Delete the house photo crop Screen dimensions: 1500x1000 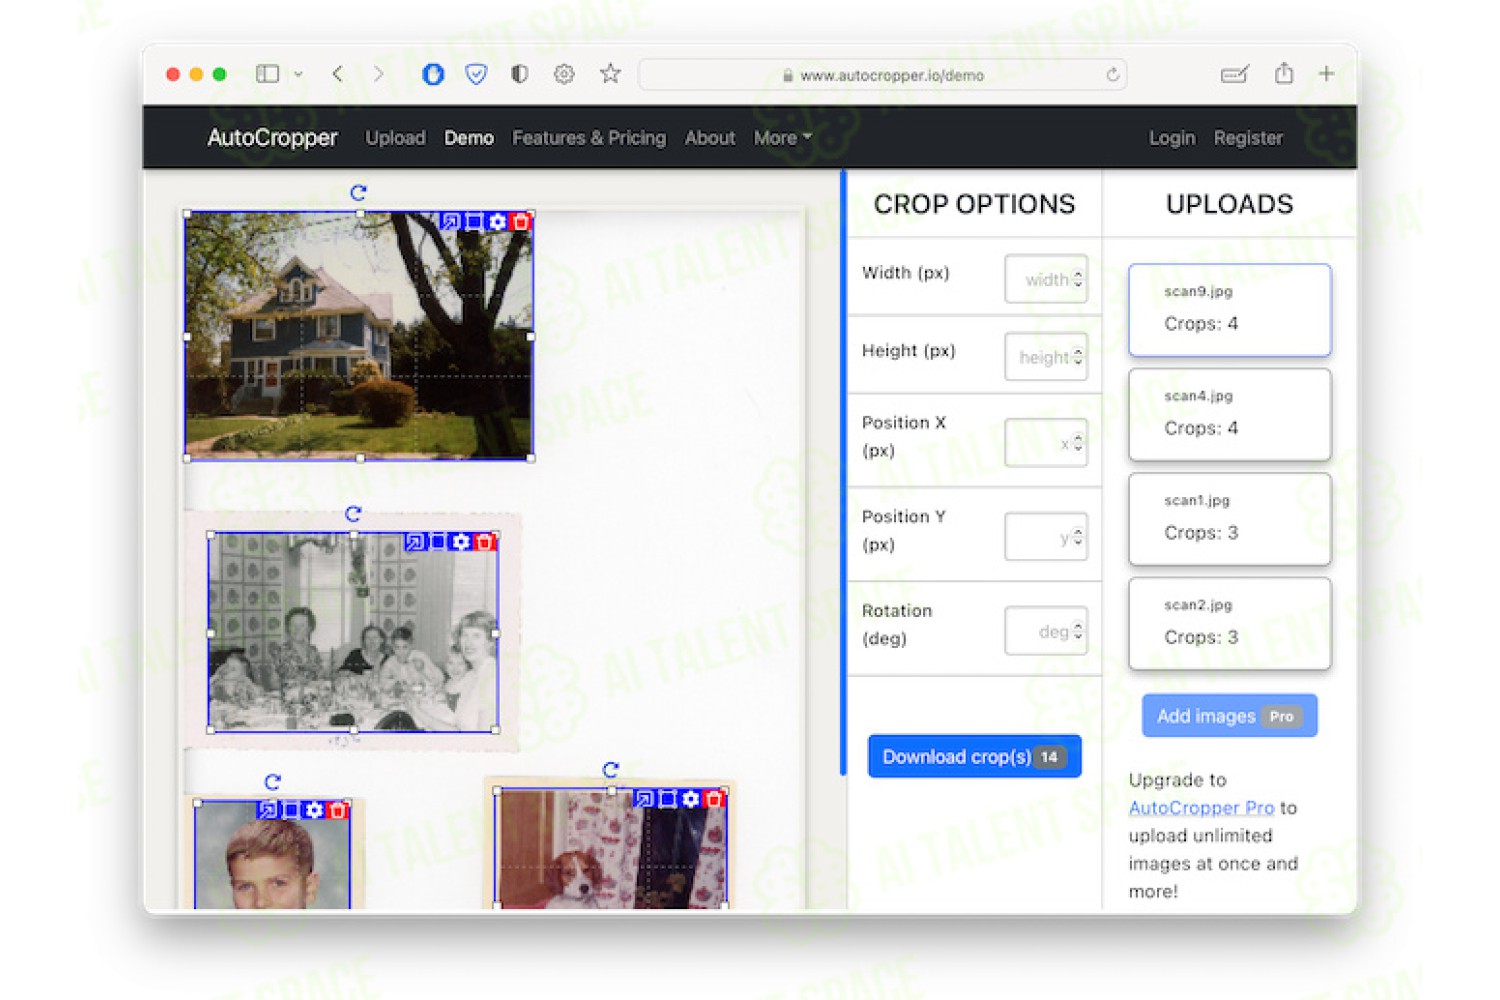point(520,221)
